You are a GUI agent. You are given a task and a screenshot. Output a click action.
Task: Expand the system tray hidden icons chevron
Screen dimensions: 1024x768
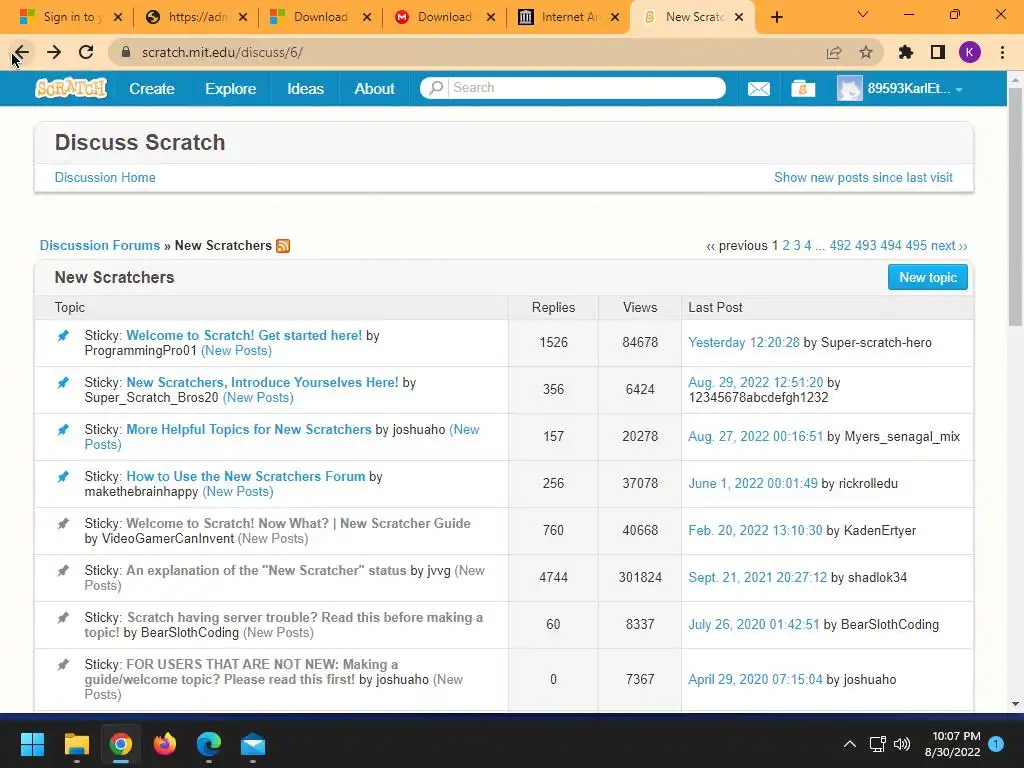850,744
